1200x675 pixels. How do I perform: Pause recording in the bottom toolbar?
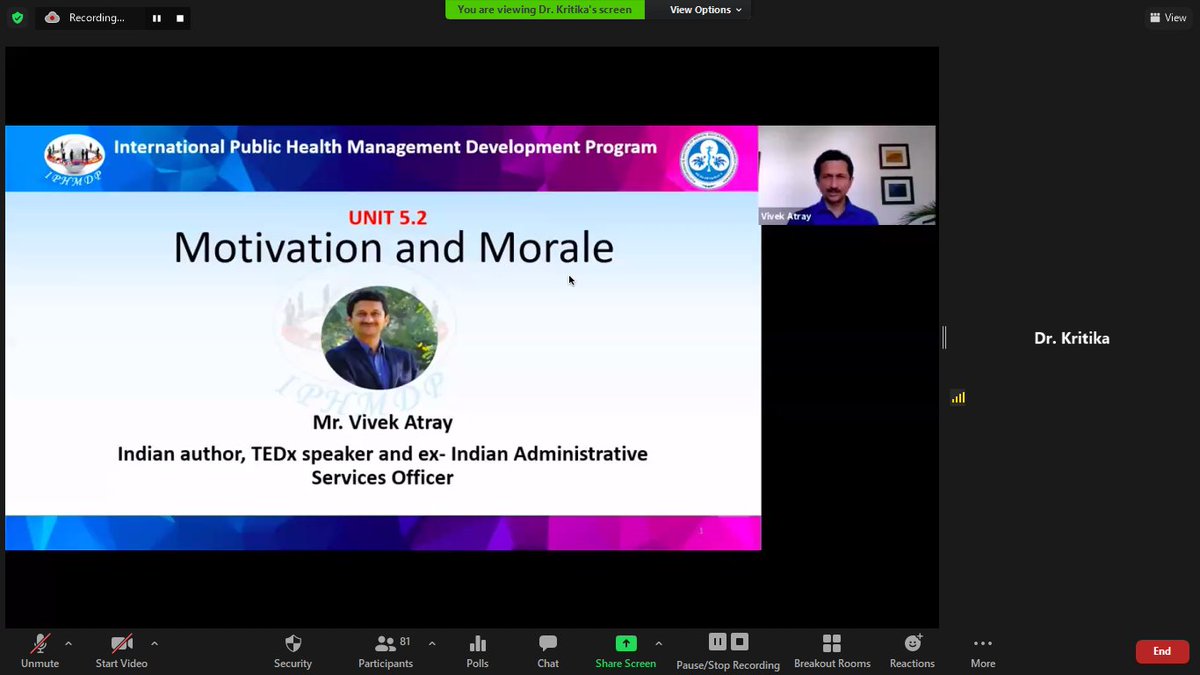pos(717,642)
